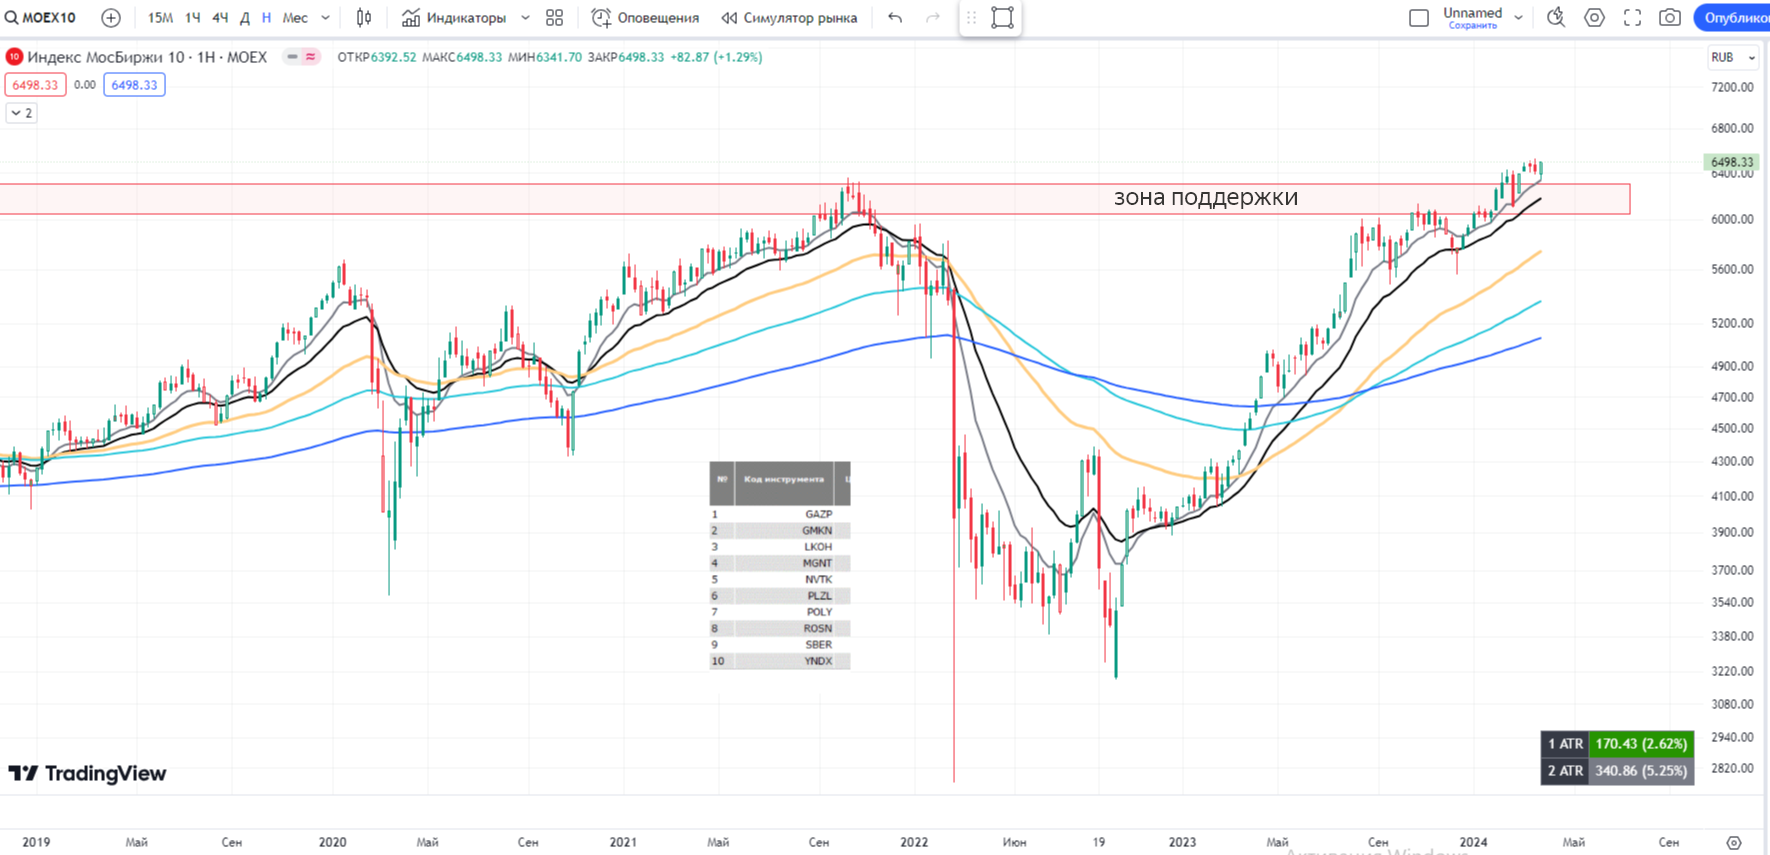Open the chart layout selection square icon

click(x=1419, y=18)
